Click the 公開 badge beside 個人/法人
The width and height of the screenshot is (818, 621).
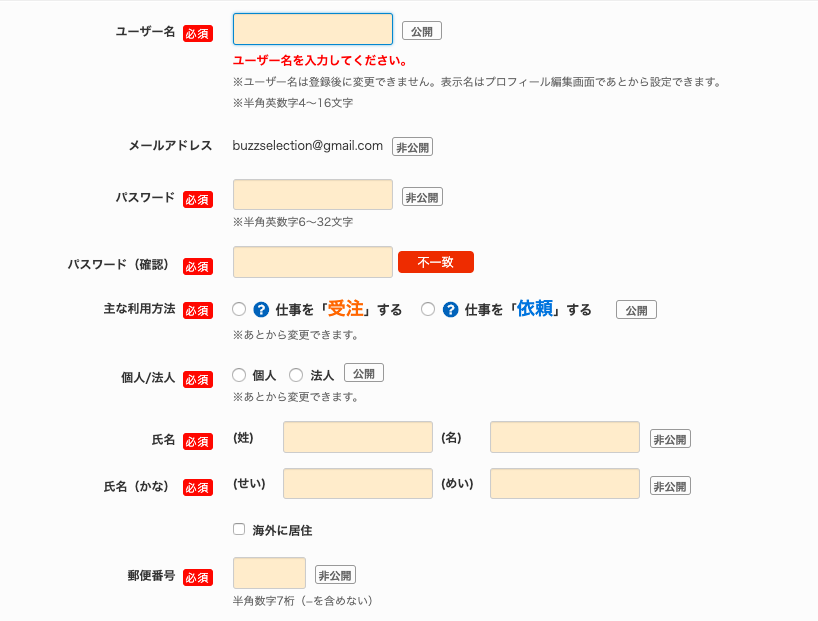click(x=364, y=373)
